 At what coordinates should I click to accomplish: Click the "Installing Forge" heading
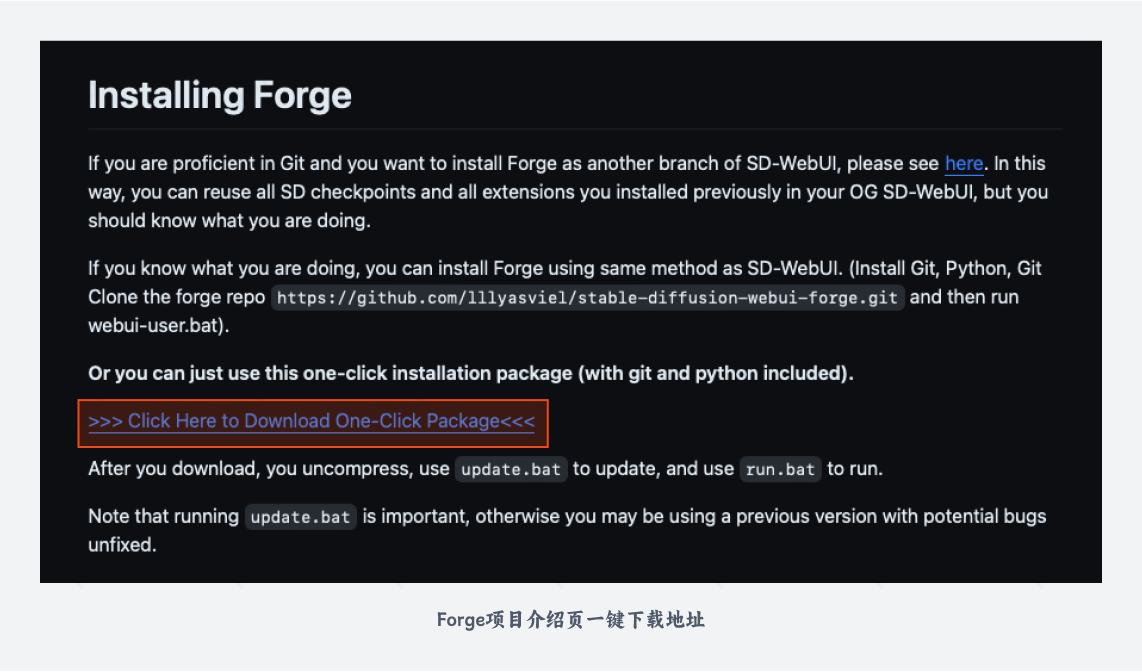pos(220,95)
